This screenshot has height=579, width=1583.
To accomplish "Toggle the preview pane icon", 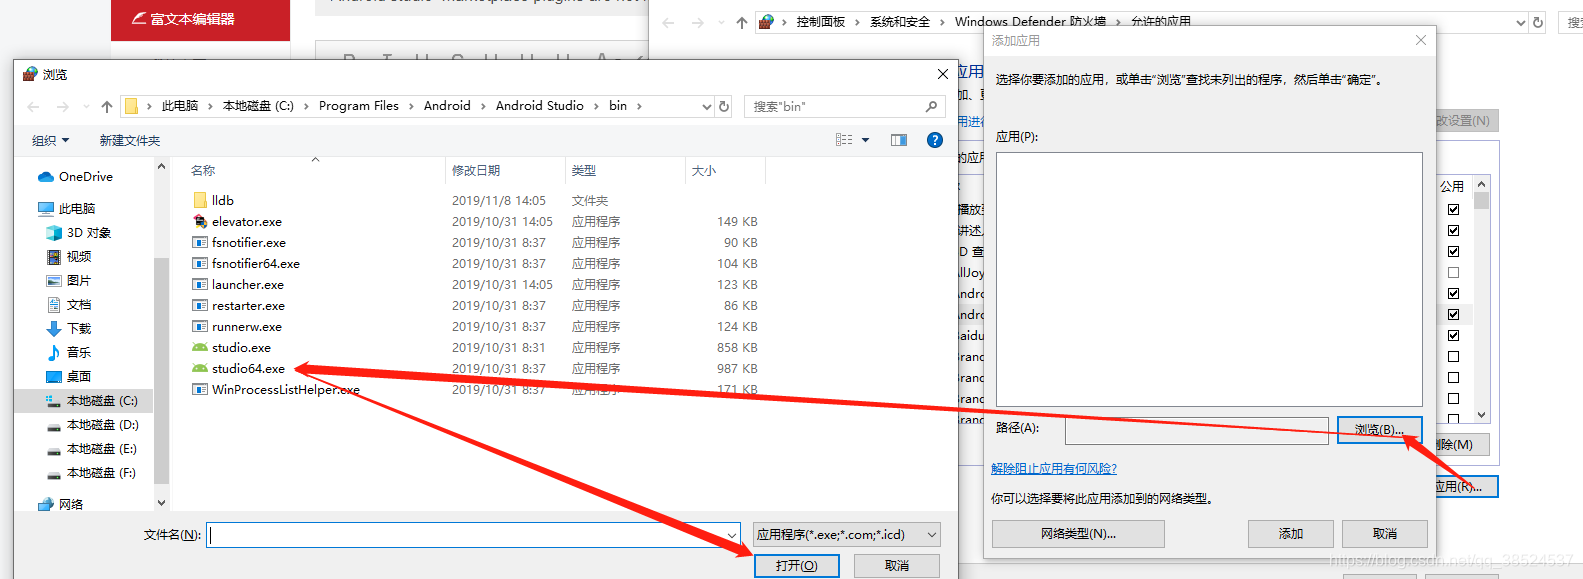I will [898, 140].
